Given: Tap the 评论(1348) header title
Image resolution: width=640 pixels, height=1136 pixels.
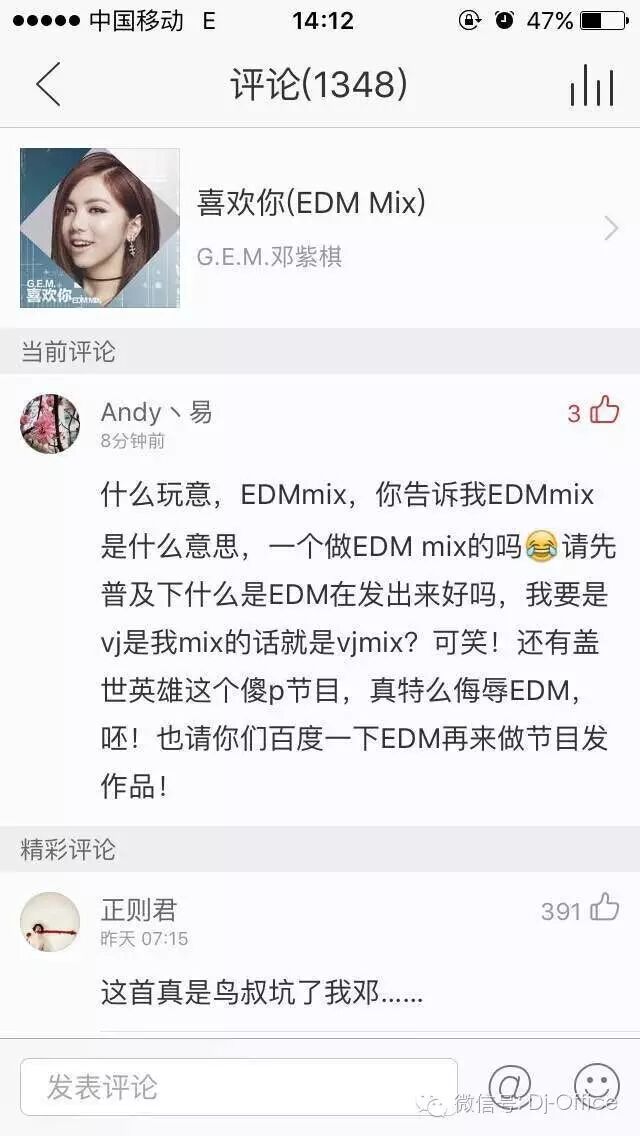Looking at the screenshot, I should coord(319,85).
